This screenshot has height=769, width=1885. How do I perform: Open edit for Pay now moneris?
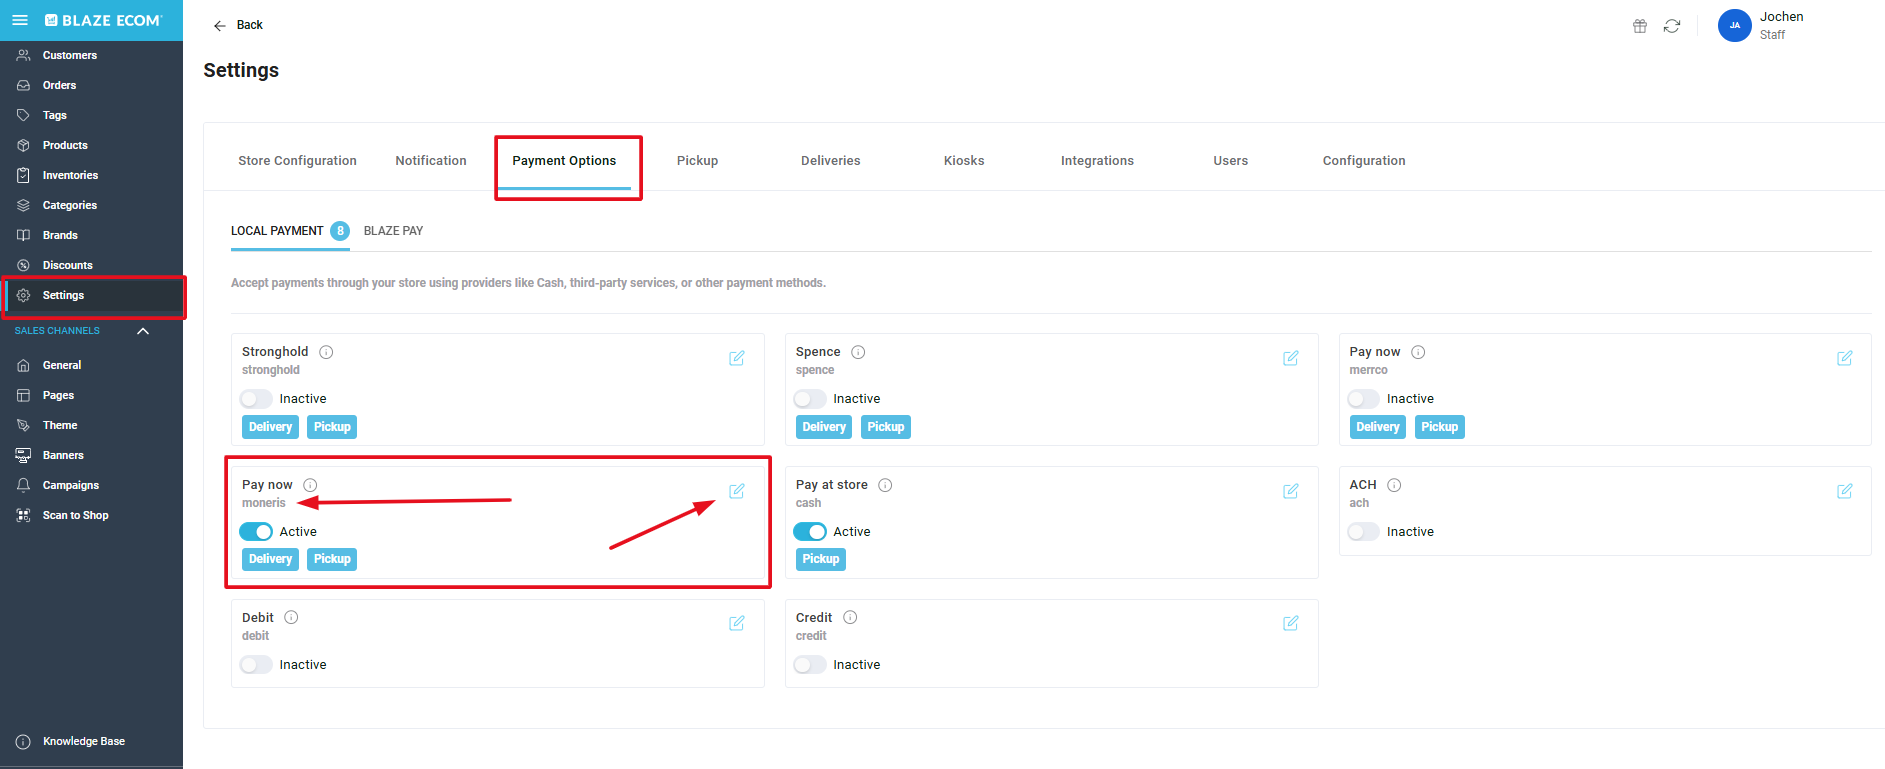pos(736,491)
